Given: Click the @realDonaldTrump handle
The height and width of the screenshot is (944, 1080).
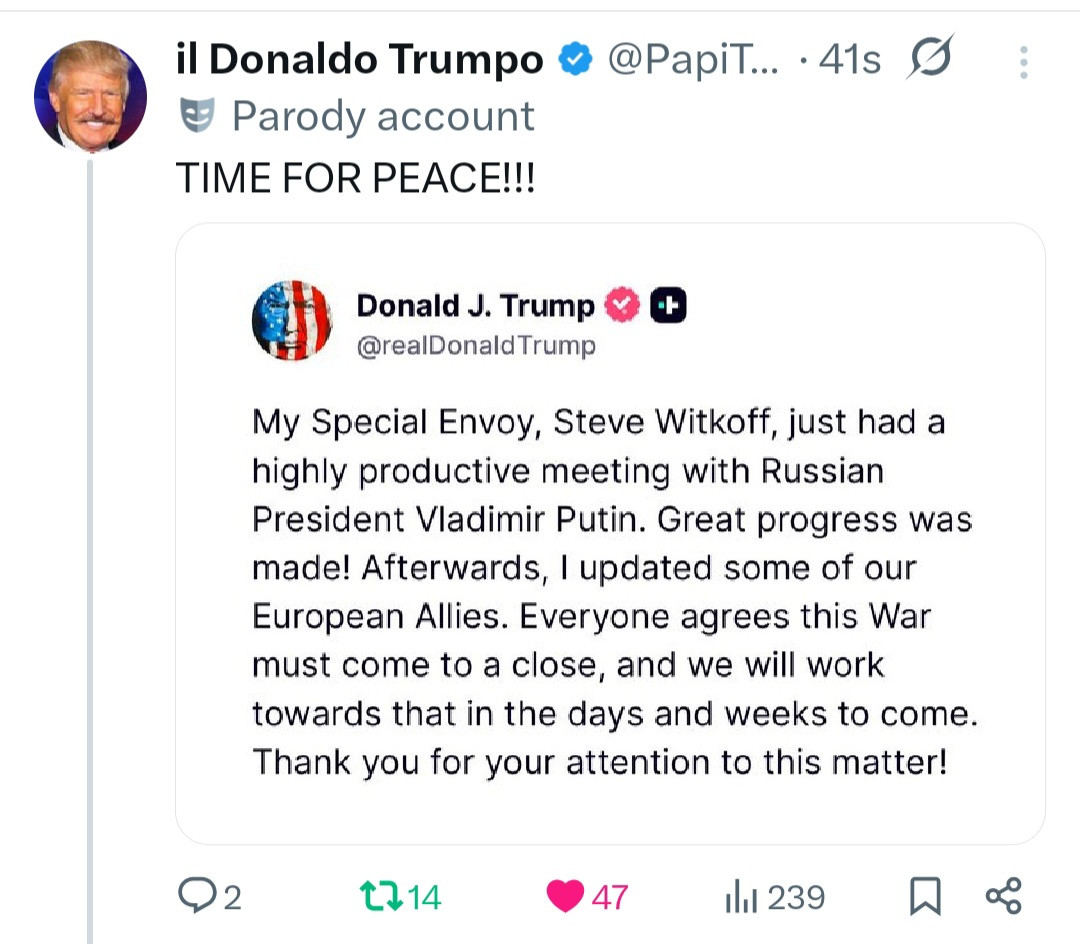Looking at the screenshot, I should pyautogui.click(x=476, y=346).
